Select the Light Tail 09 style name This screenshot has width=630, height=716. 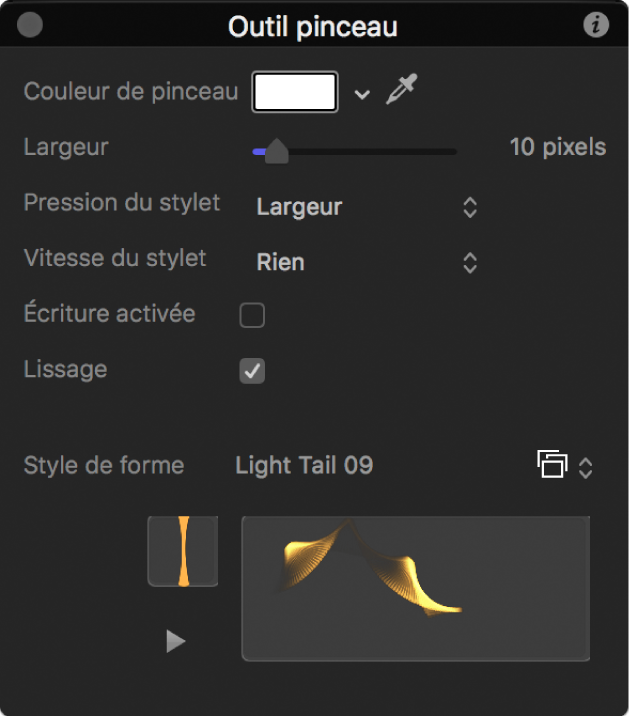tap(304, 465)
